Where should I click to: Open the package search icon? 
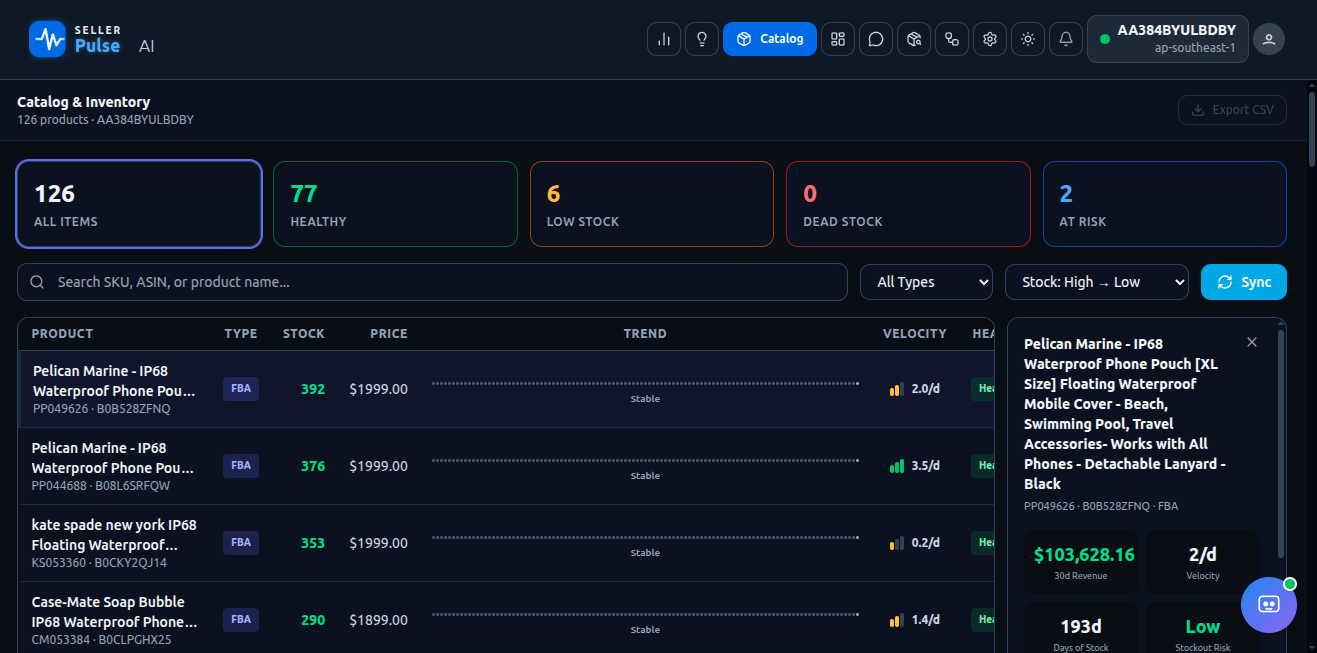tap(914, 39)
